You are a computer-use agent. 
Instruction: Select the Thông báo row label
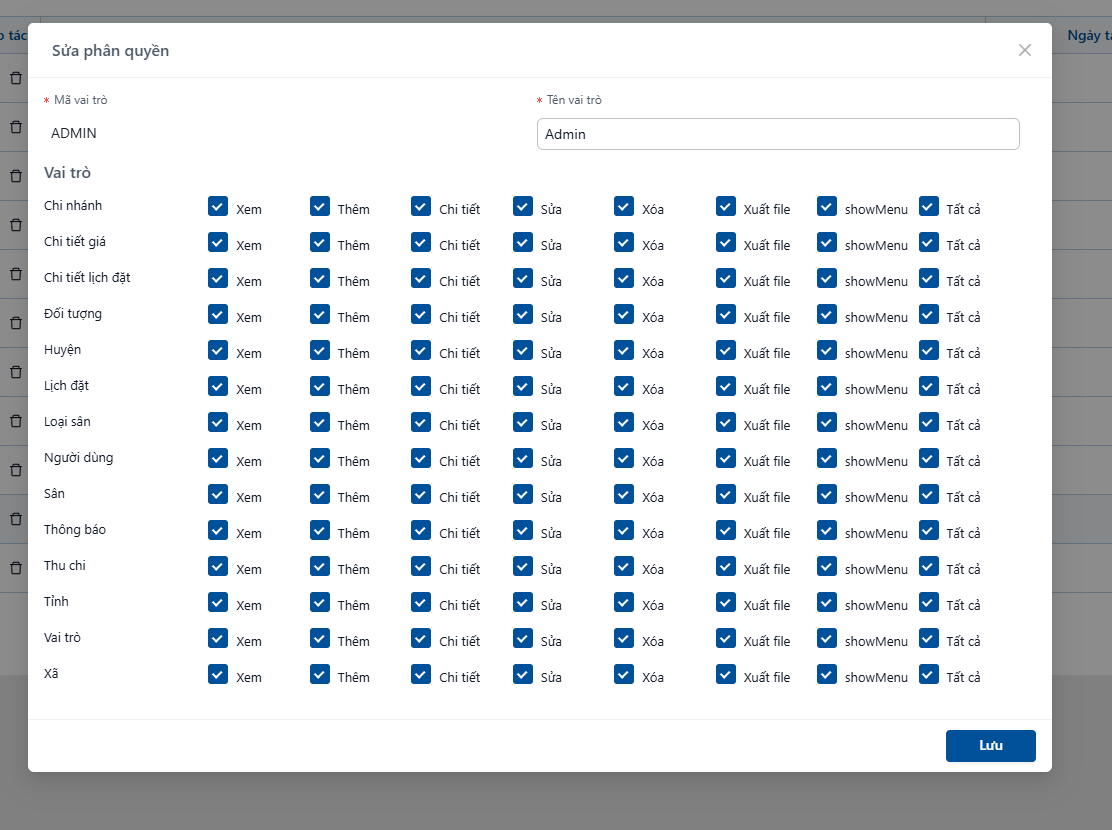click(x=74, y=530)
